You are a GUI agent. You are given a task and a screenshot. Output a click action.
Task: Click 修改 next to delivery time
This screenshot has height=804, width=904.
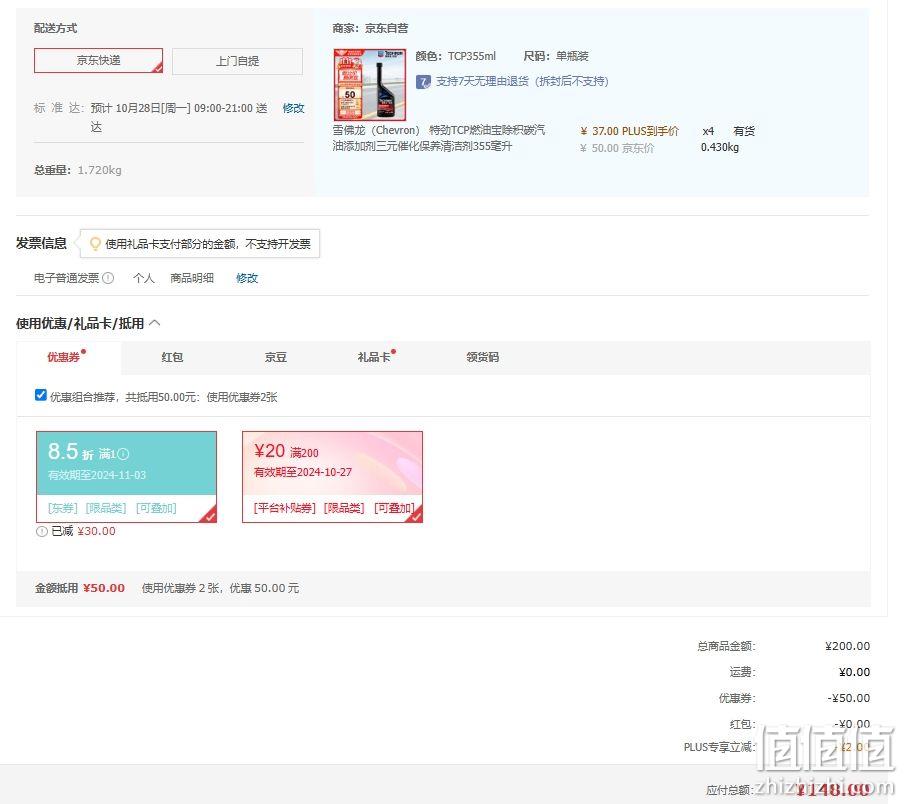(293, 108)
